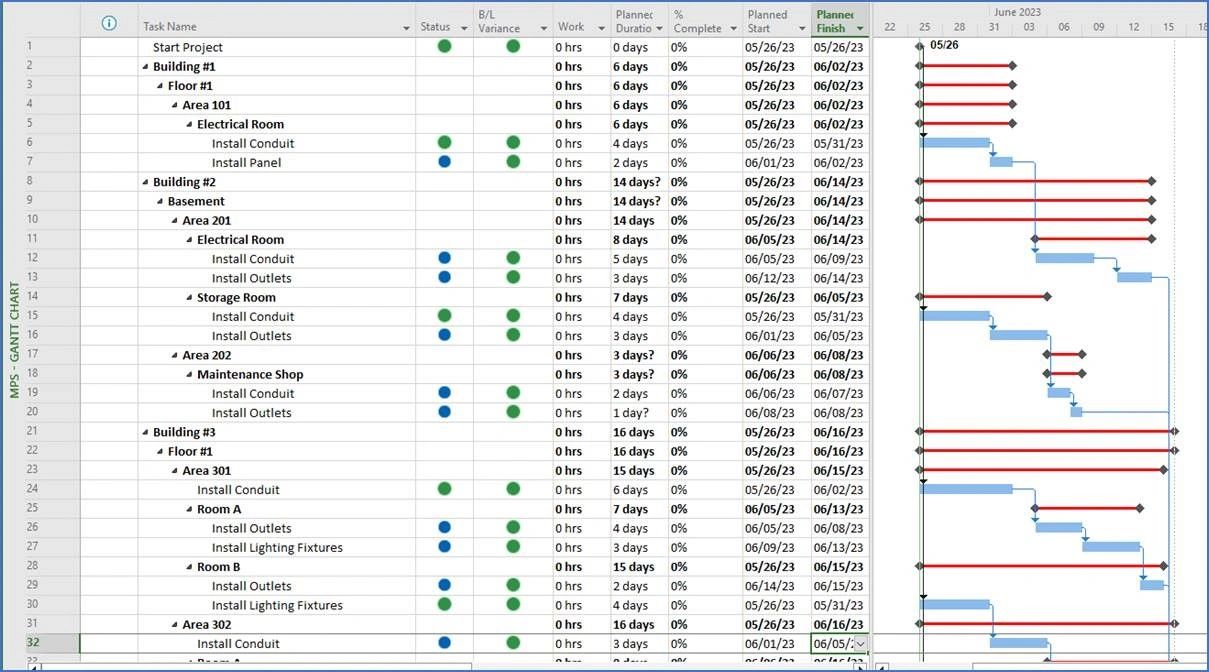This screenshot has height=672, width=1209.
Task: Click the blue Status indicator for Install Panel
Action: tap(443, 162)
